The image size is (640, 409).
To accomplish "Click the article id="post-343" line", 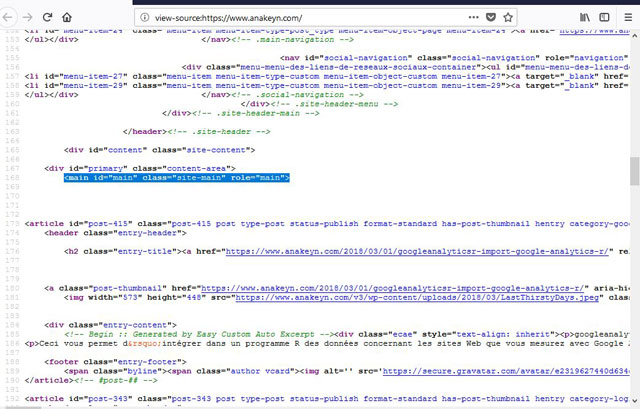I will click(x=327, y=399).
